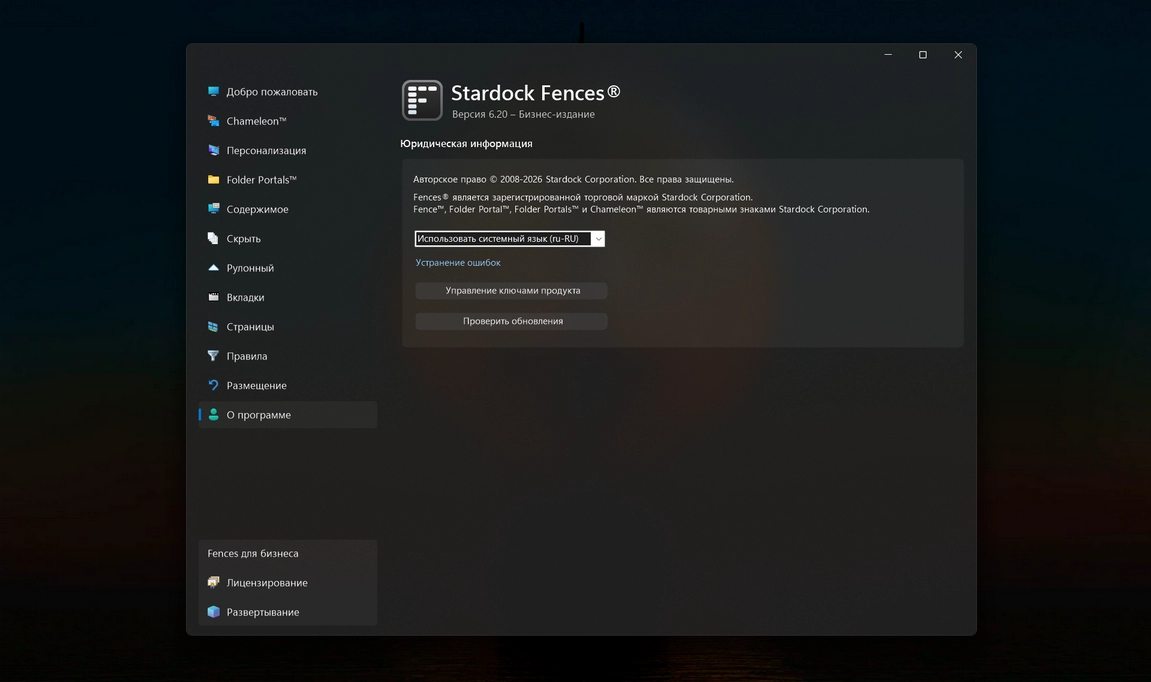
Task: Click the Вкладки tabs icon
Action: coord(214,297)
